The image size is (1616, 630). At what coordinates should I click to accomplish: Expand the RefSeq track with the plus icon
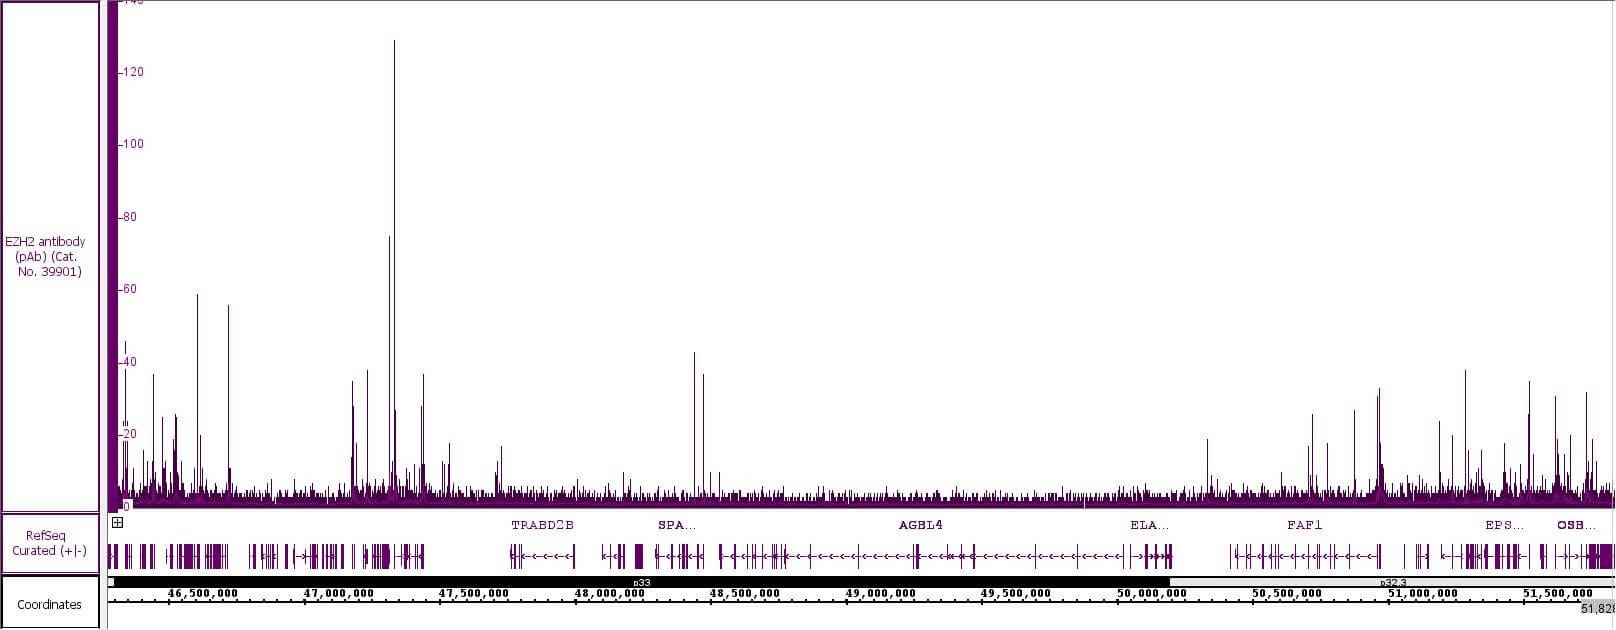pyautogui.click(x=117, y=522)
